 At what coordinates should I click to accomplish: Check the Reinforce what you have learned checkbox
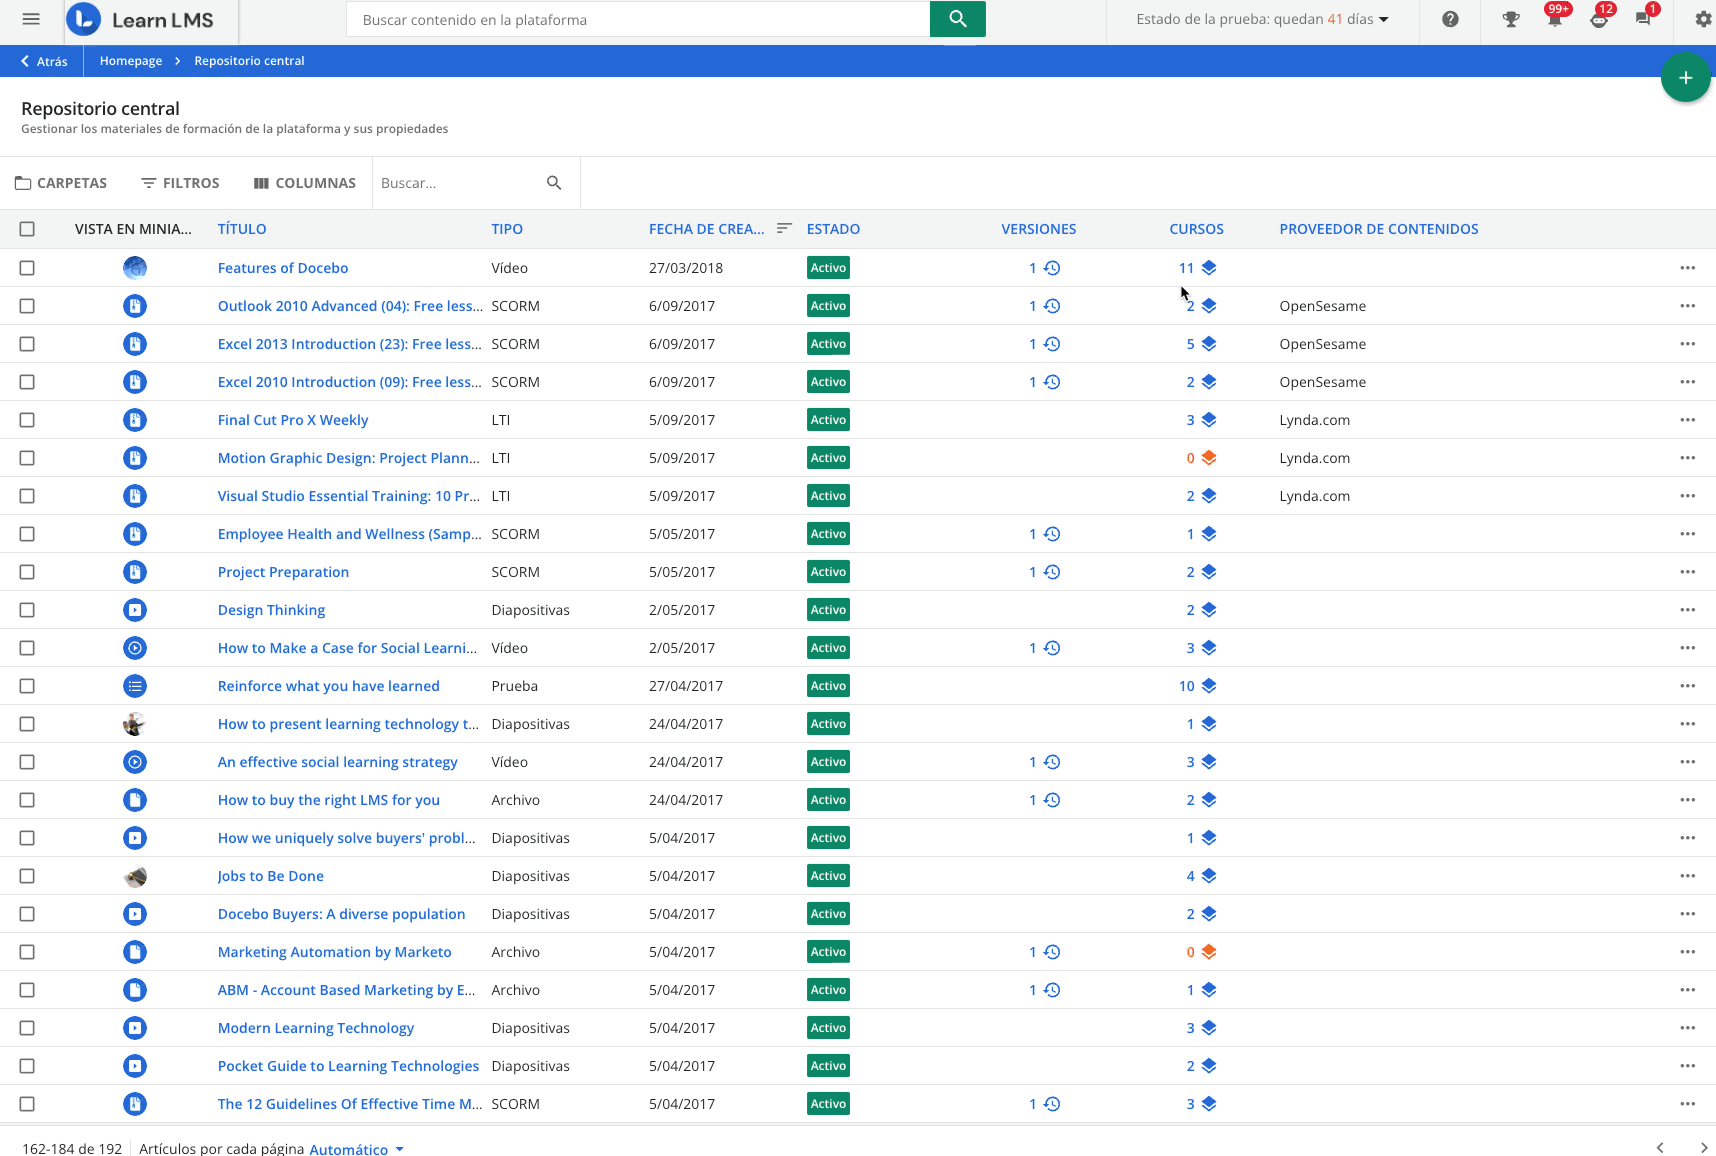(x=27, y=686)
